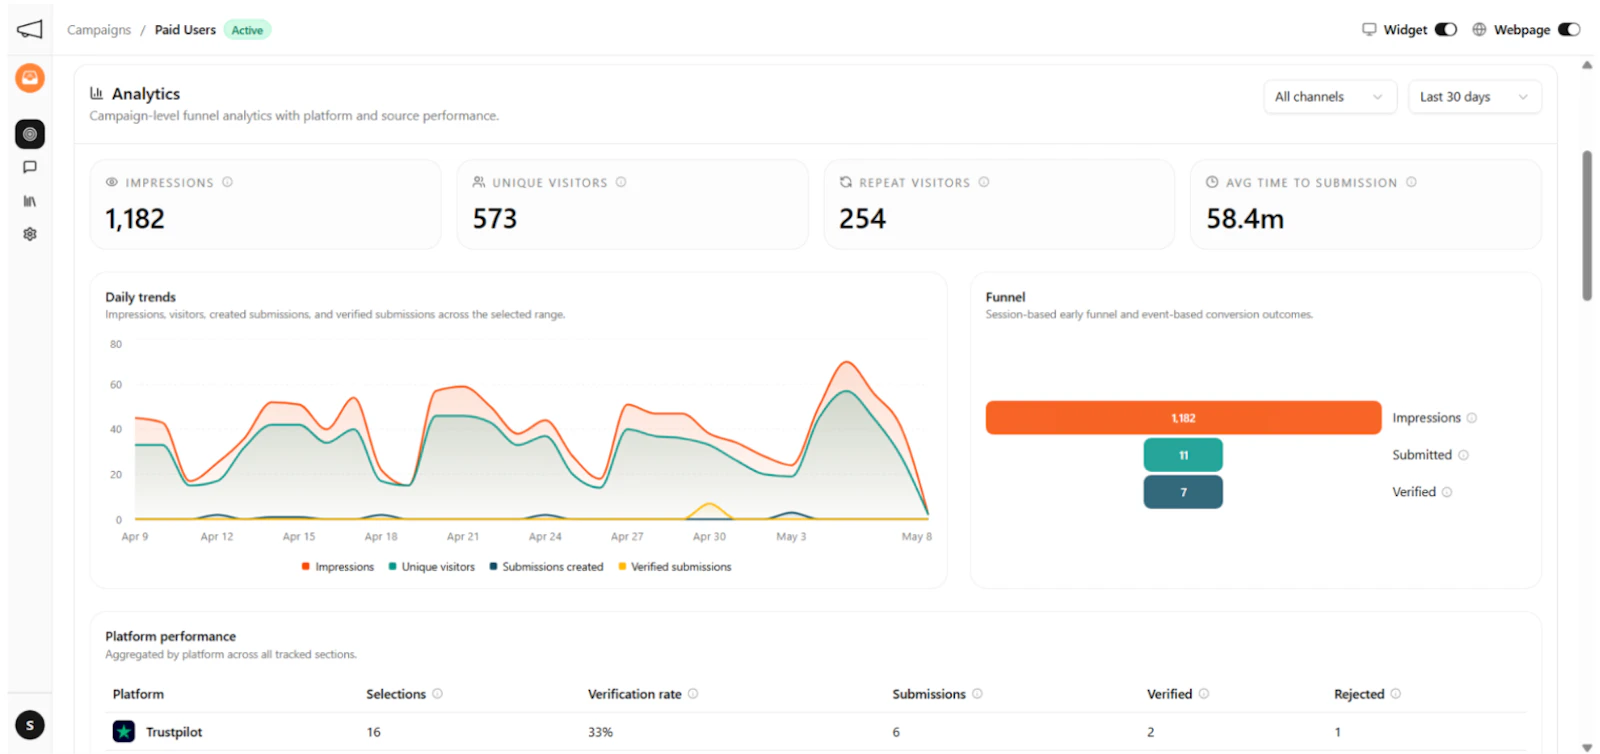Click info icon beside Rejected column header
Image resolution: width=1600 pixels, height=754 pixels.
coord(1396,694)
